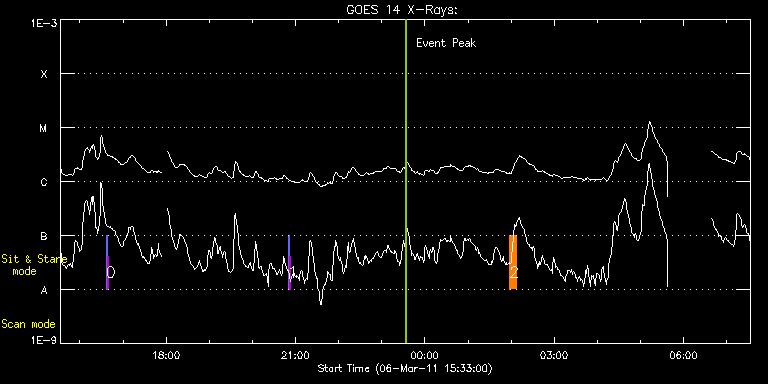The width and height of the screenshot is (768, 384).
Task: Click the M flare class axis label
Action: [x=44, y=128]
